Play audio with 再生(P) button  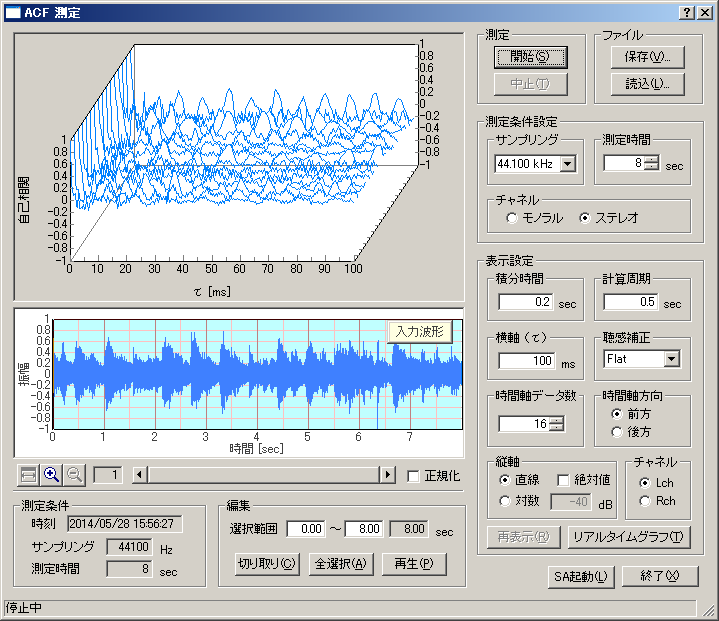(x=414, y=564)
